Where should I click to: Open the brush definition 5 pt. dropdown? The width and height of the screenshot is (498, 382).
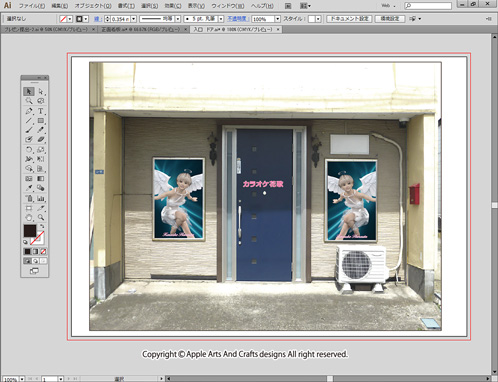click(x=221, y=19)
